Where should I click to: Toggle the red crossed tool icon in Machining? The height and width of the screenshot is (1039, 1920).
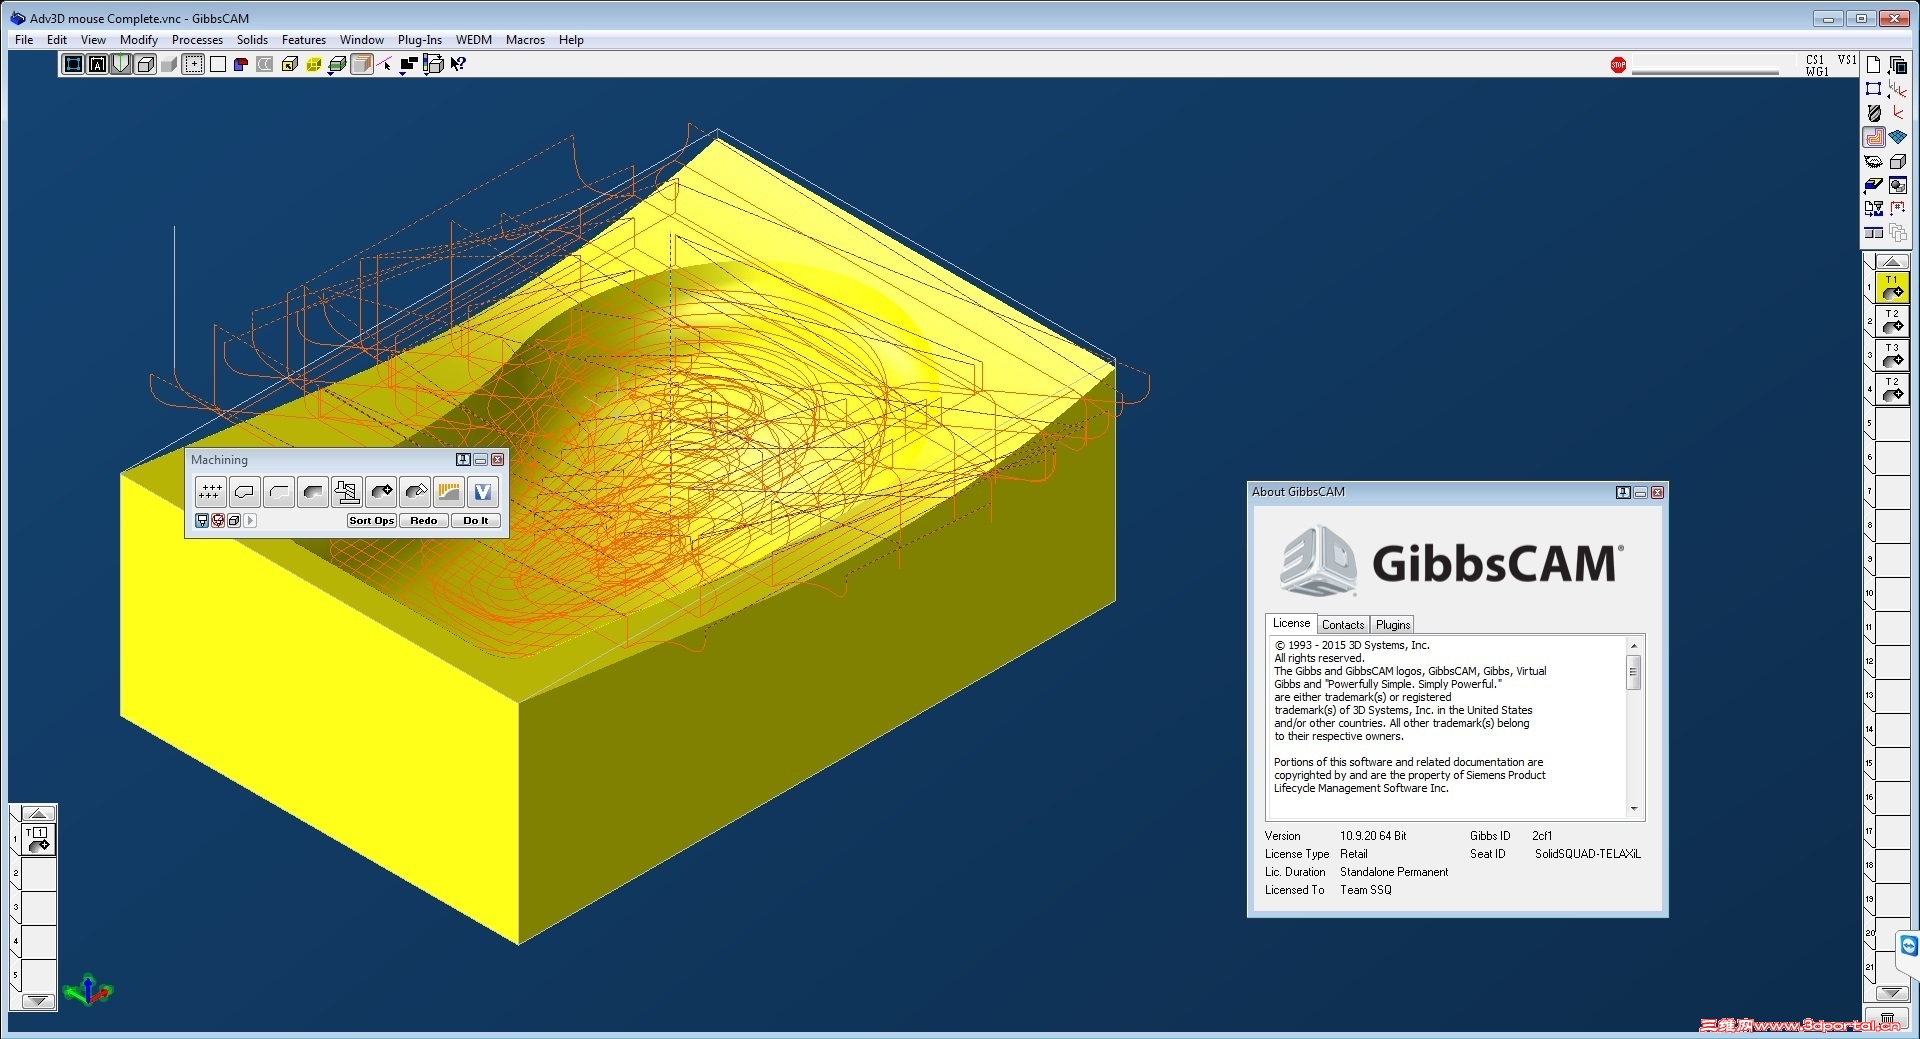click(x=218, y=521)
